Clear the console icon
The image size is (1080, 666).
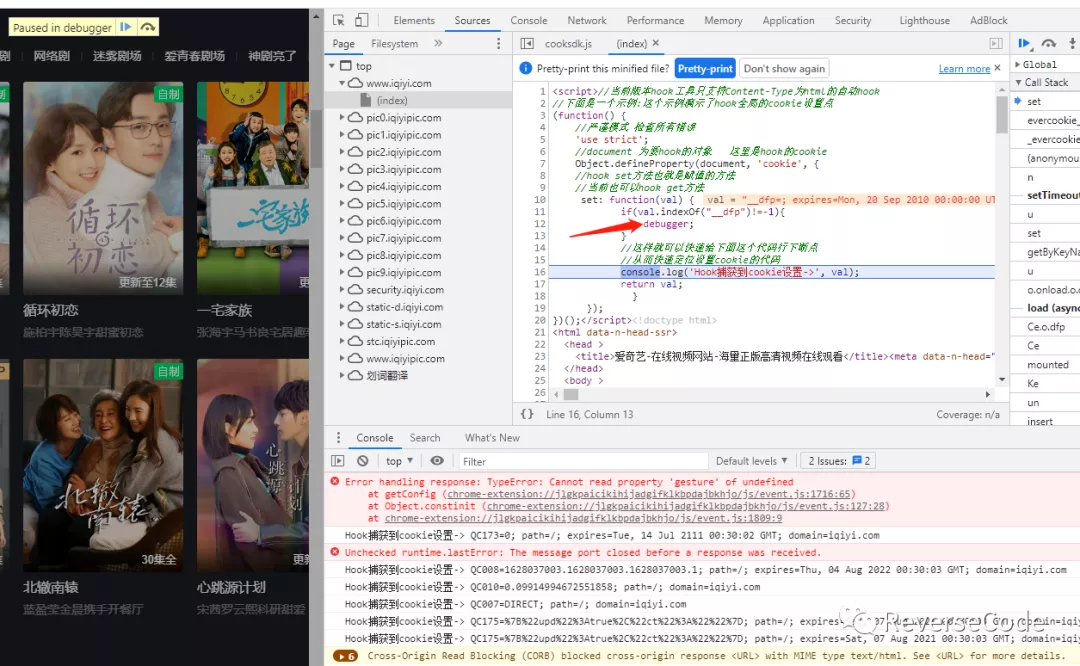(363, 461)
